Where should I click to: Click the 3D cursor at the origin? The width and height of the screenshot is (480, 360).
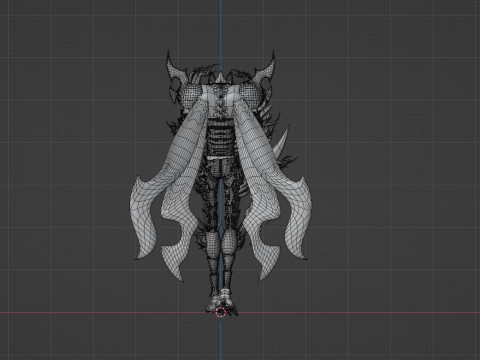pos(220,312)
